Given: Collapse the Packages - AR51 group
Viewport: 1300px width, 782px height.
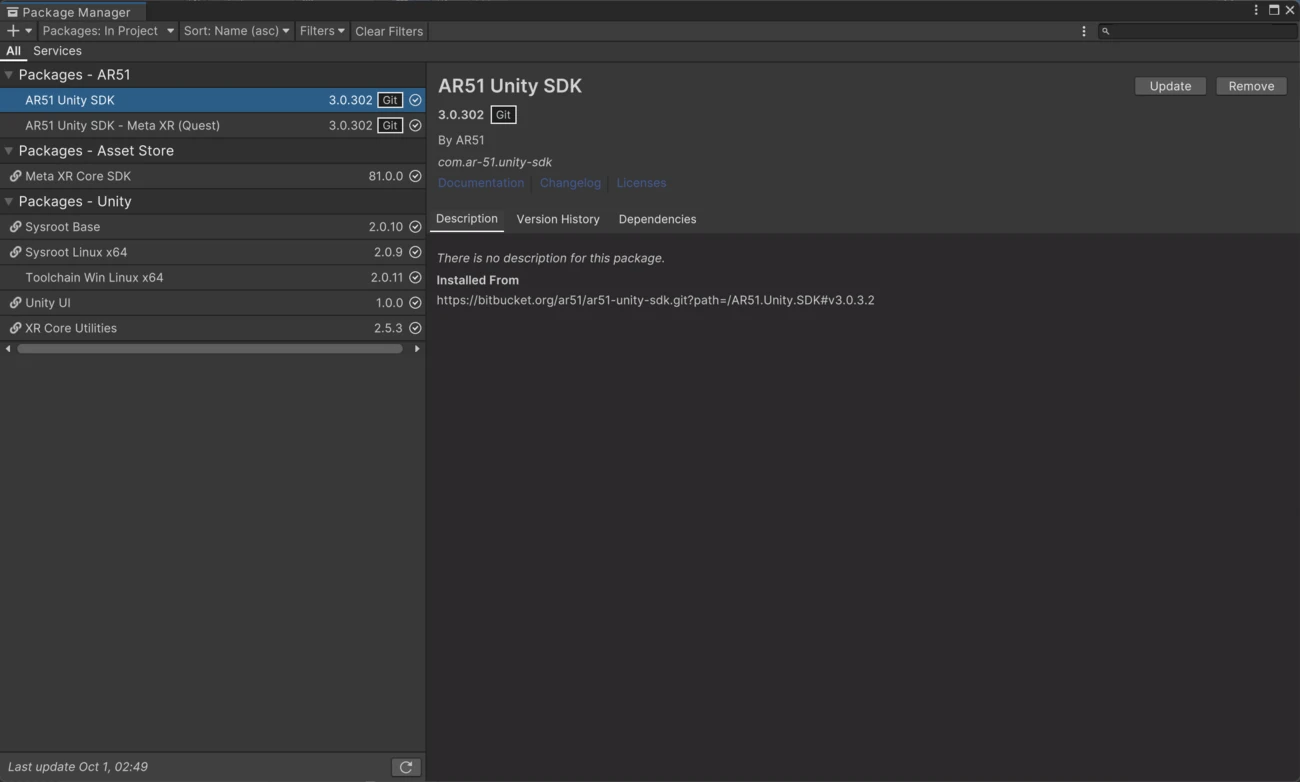Looking at the screenshot, I should pyautogui.click(x=9, y=75).
